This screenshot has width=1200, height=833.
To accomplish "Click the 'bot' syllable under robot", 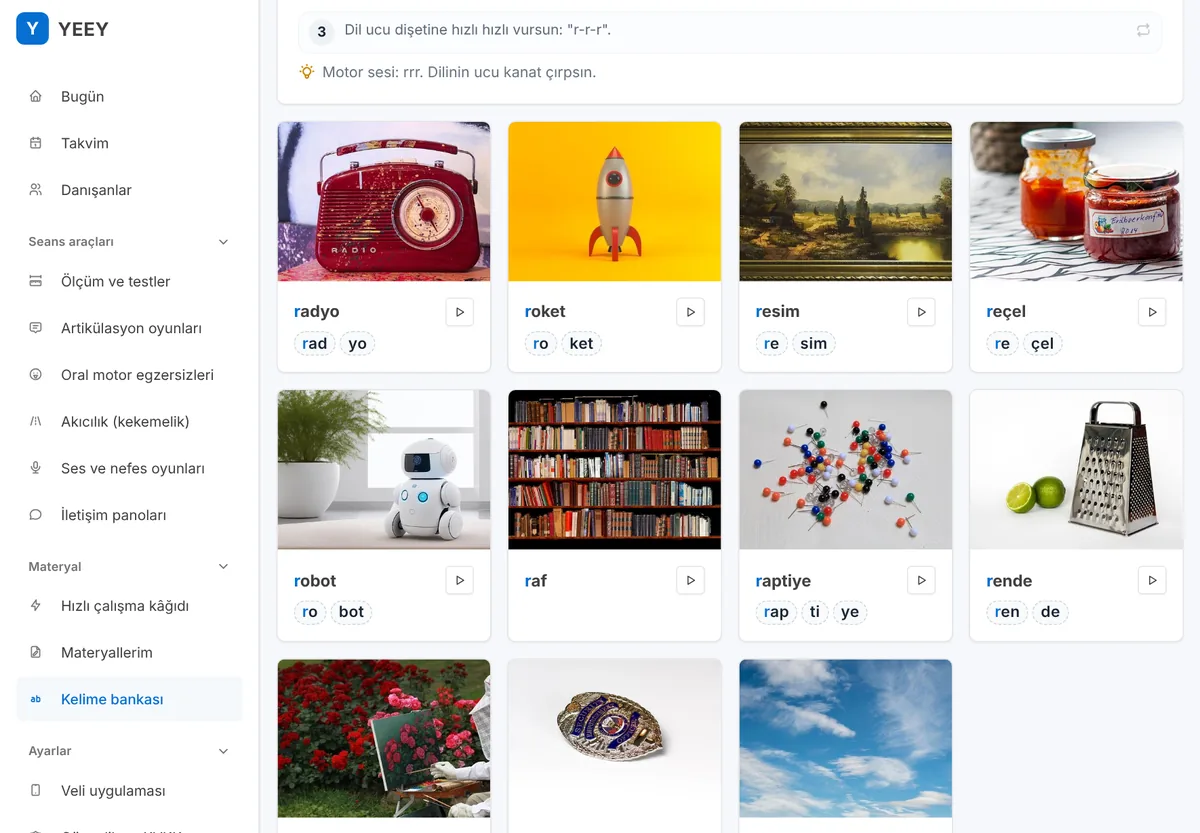I will [351, 612].
